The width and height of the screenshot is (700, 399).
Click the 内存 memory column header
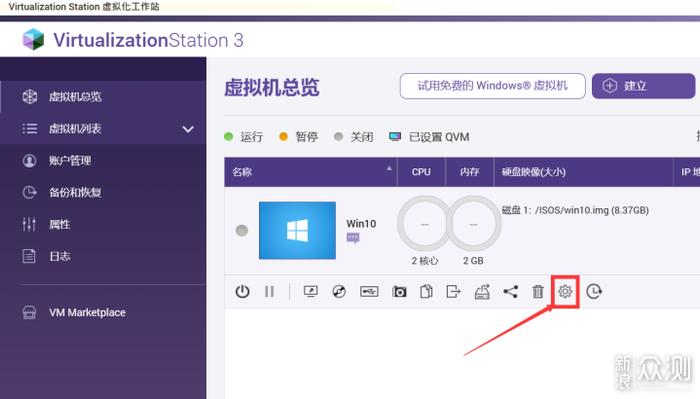pos(470,172)
